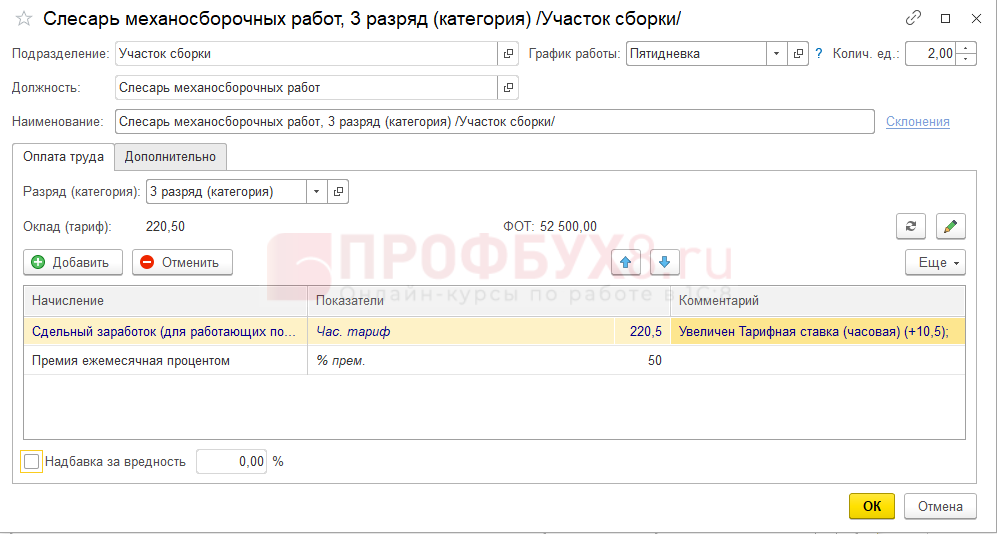Screen dimensions: 997x534
Task: Click Комментарий column header
Action: tap(818, 301)
